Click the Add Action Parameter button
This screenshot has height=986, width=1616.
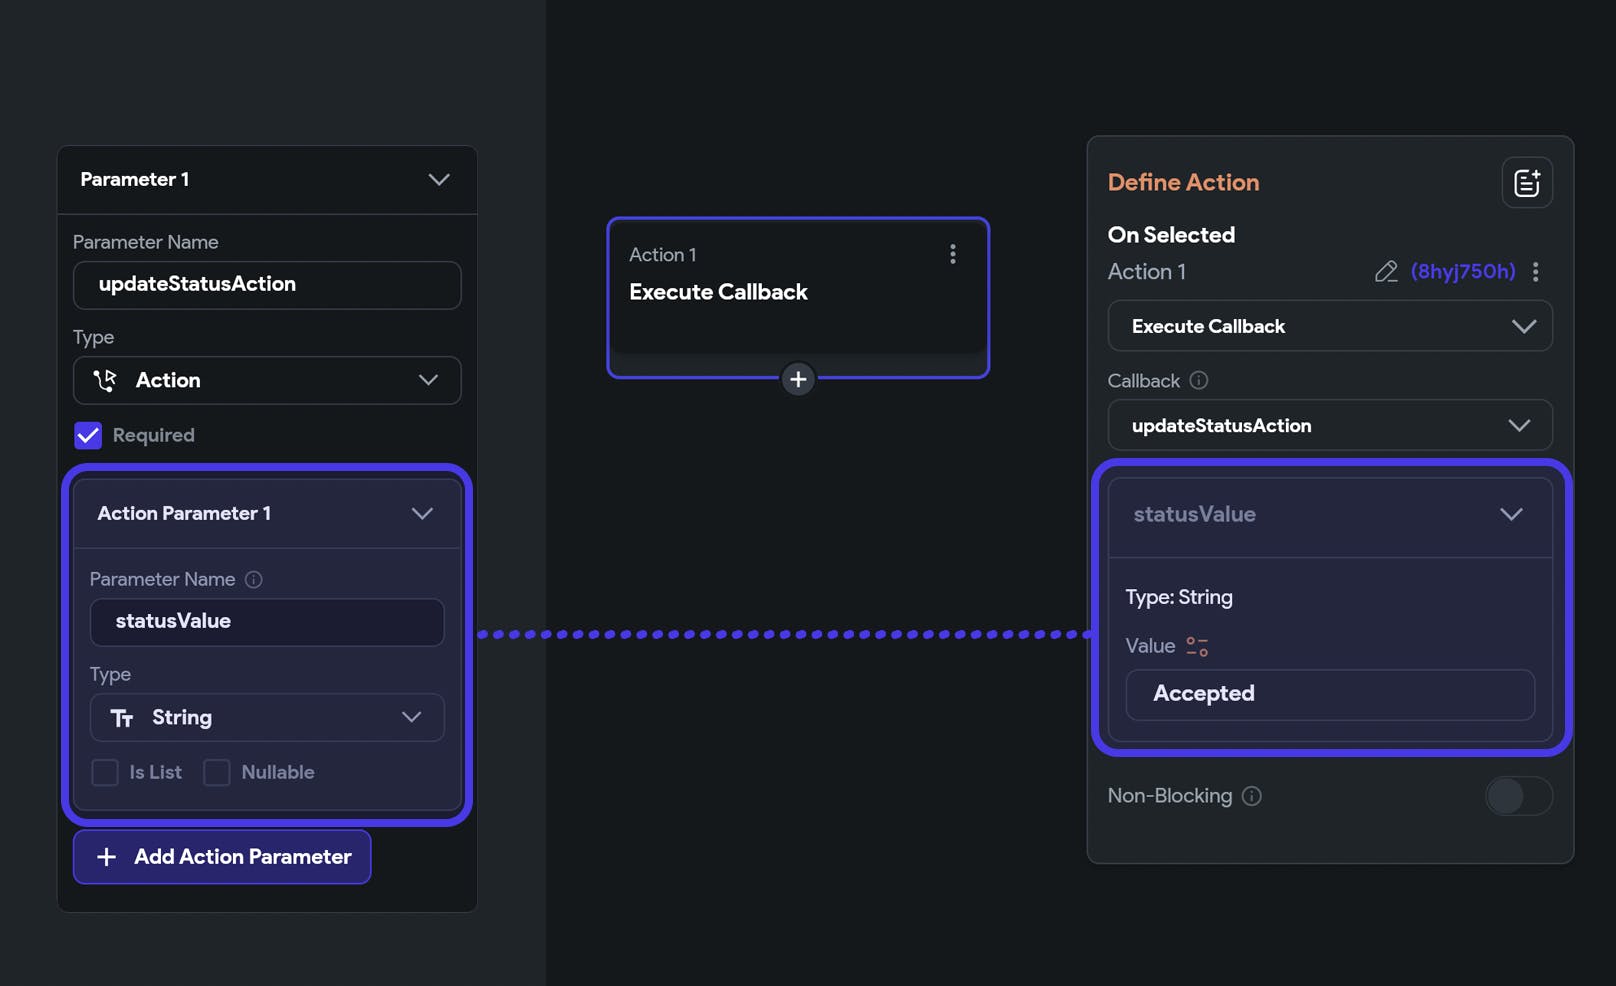click(222, 857)
